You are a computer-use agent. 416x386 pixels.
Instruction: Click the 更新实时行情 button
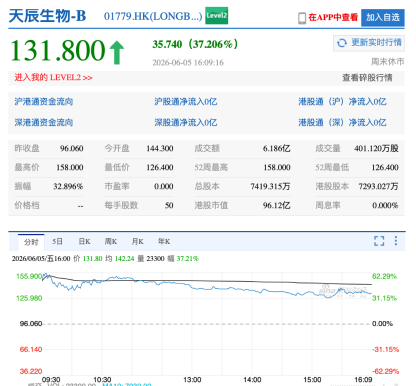[x=369, y=43]
